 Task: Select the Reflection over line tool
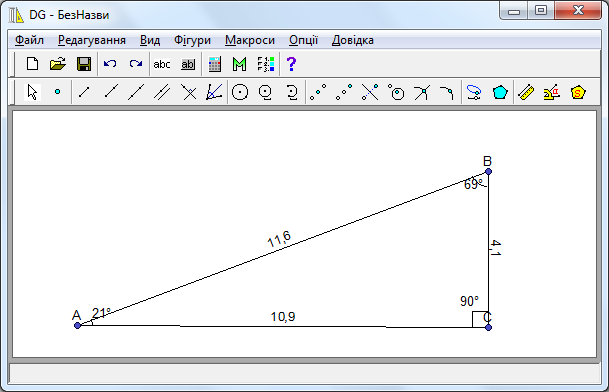(370, 92)
